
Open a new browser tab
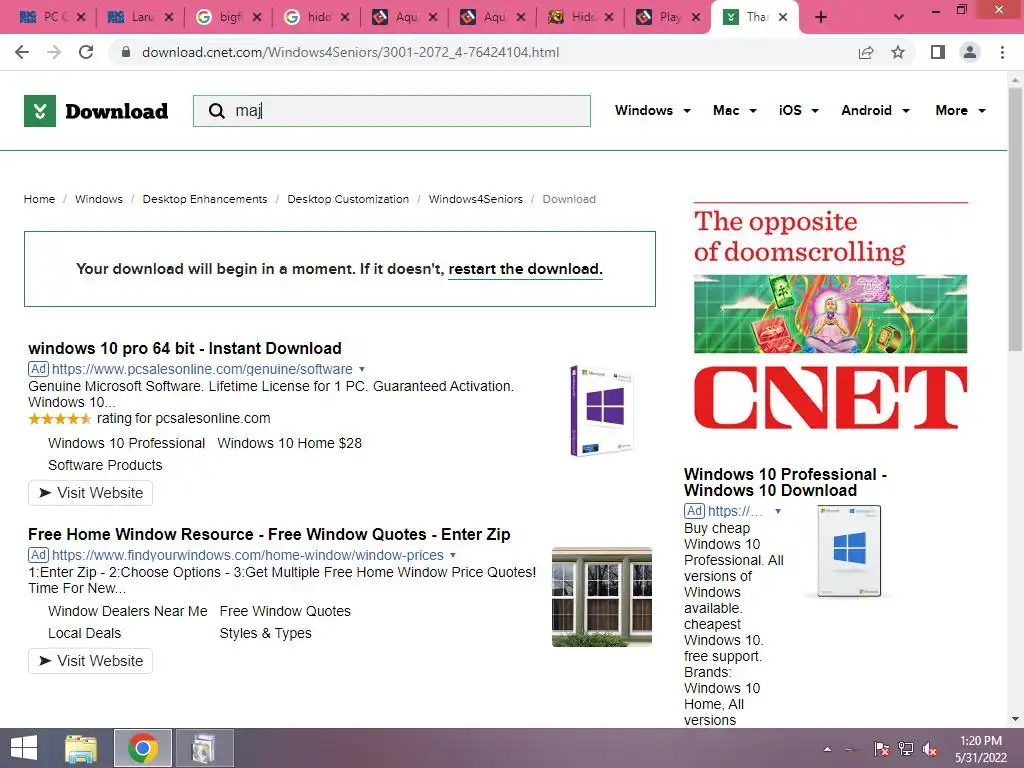coord(821,17)
